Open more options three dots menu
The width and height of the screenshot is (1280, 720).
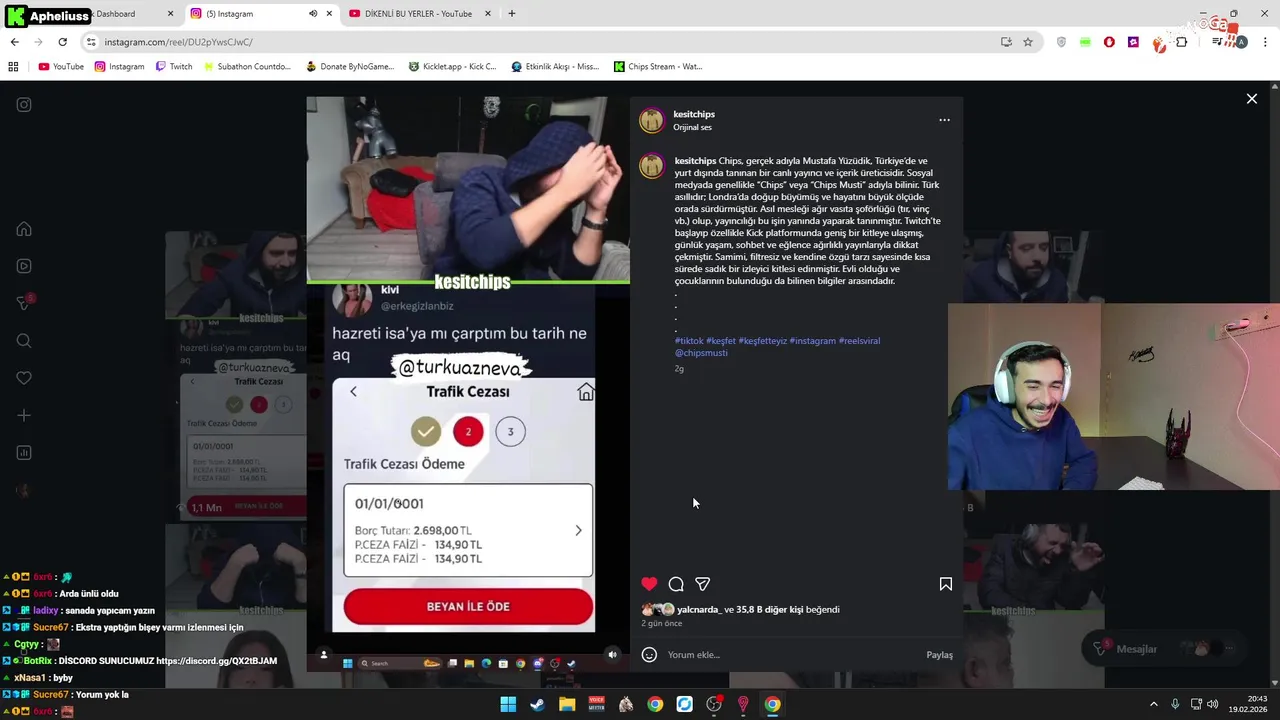coord(944,120)
